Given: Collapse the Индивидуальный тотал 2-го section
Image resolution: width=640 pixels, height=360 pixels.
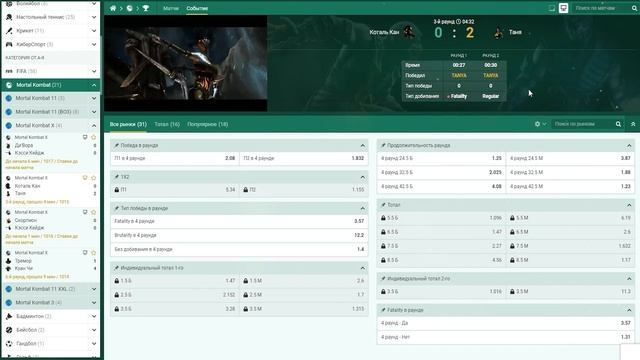Looking at the screenshot, I should tap(629, 278).
